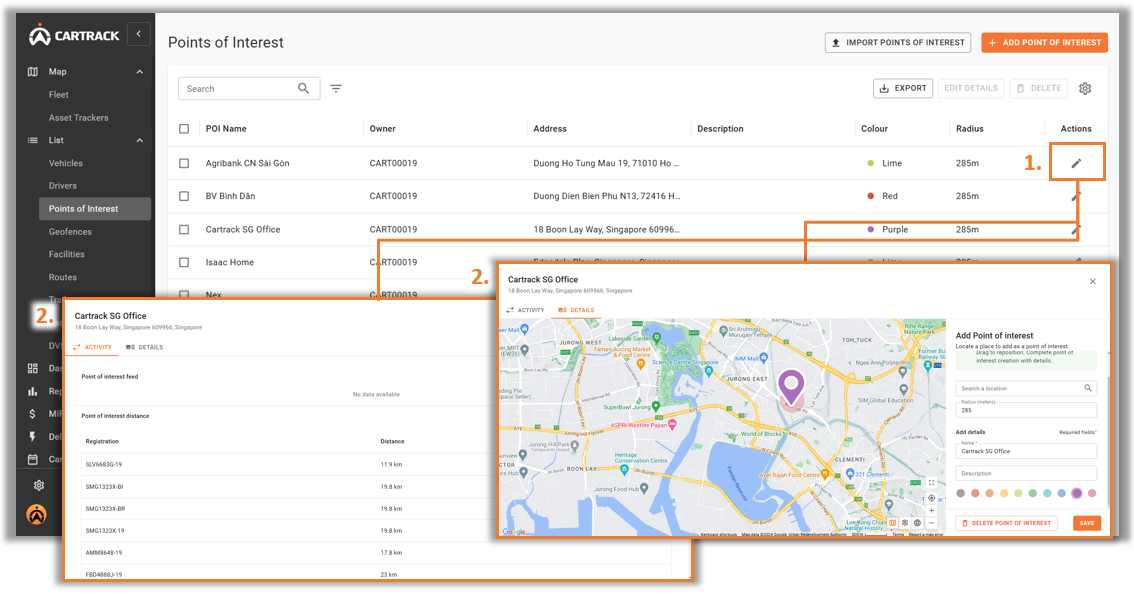Export the points of interest list

(903, 88)
